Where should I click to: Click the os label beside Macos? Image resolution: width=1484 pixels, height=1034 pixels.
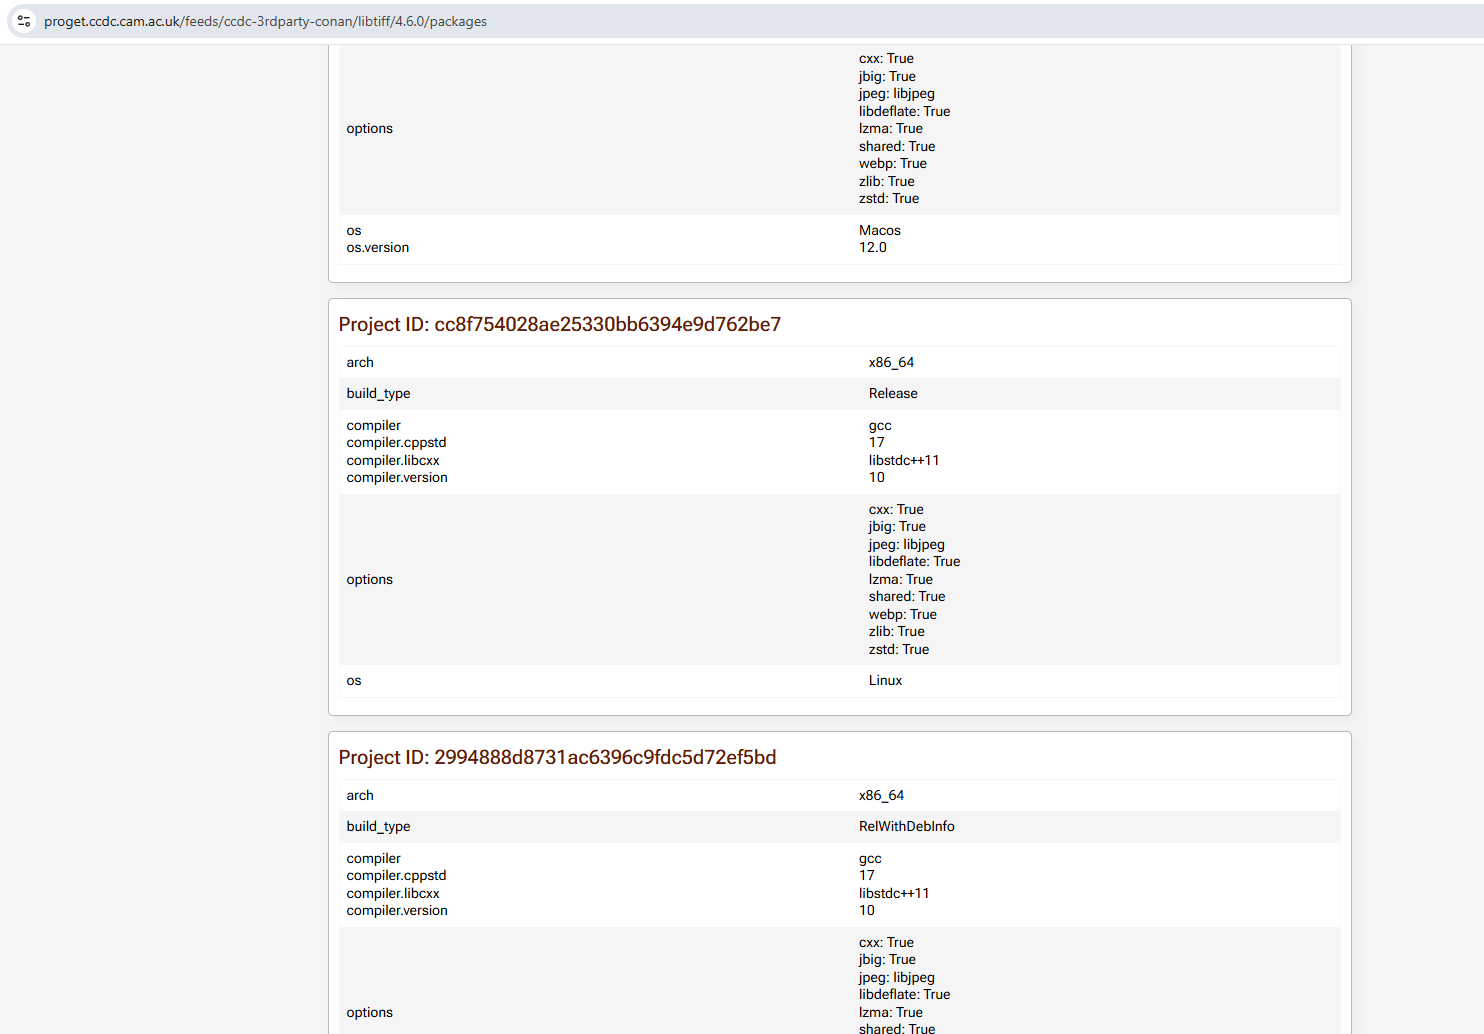coord(354,231)
